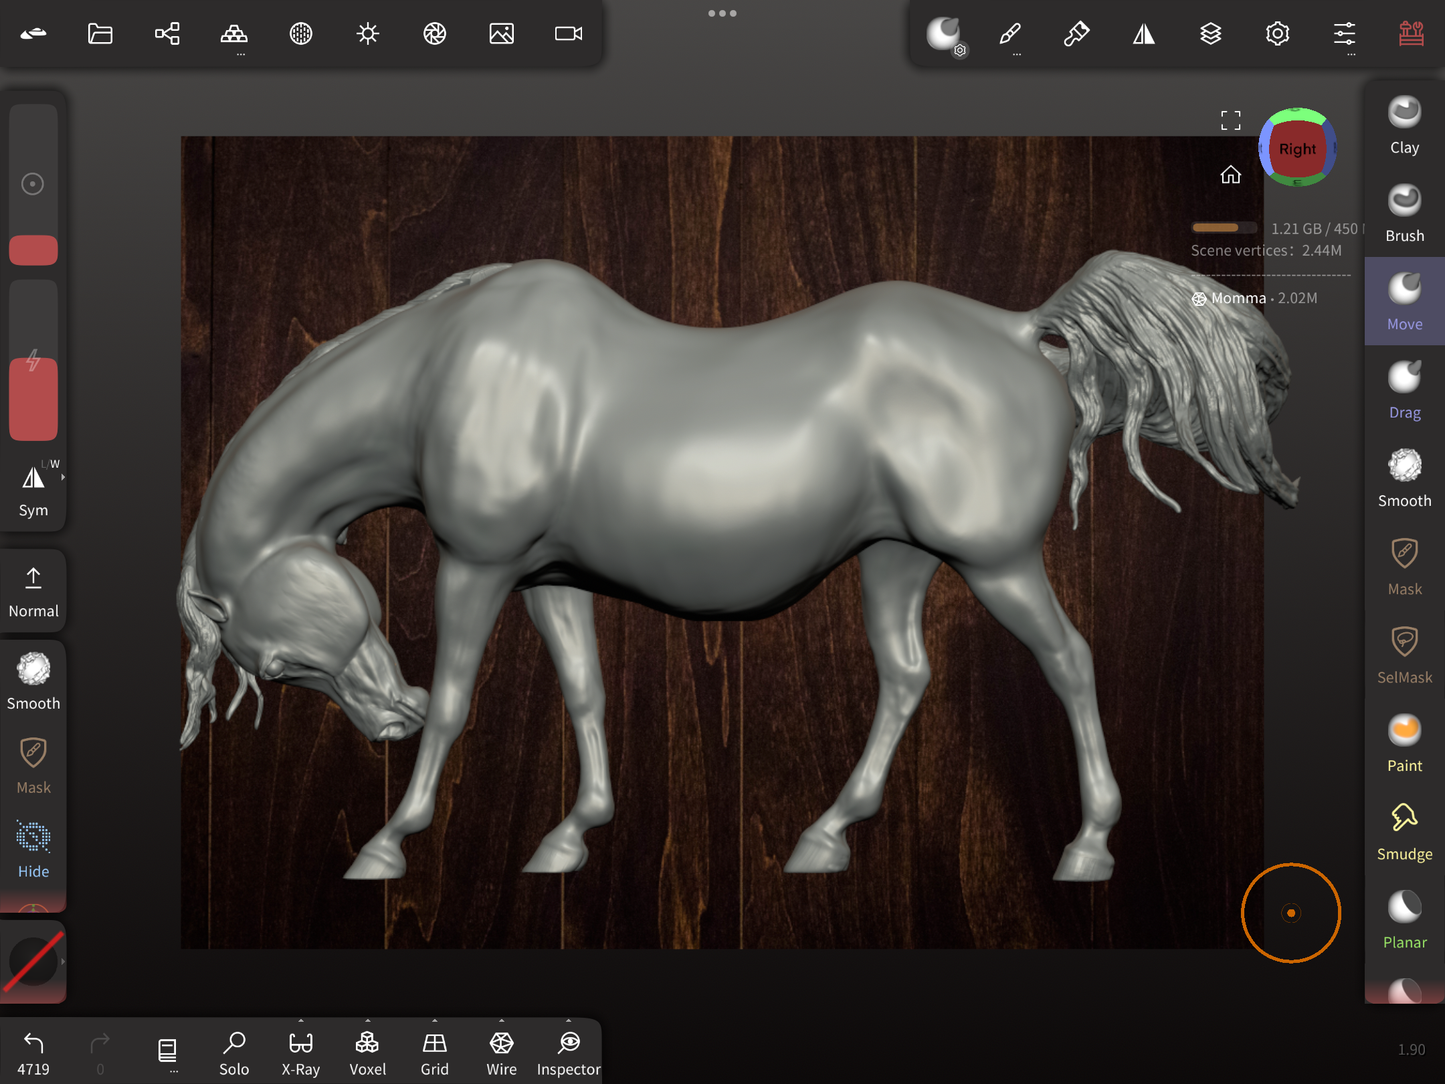Screen dimensions: 1445x1084
Task: Click the red intensity slider
Action: click(33, 398)
